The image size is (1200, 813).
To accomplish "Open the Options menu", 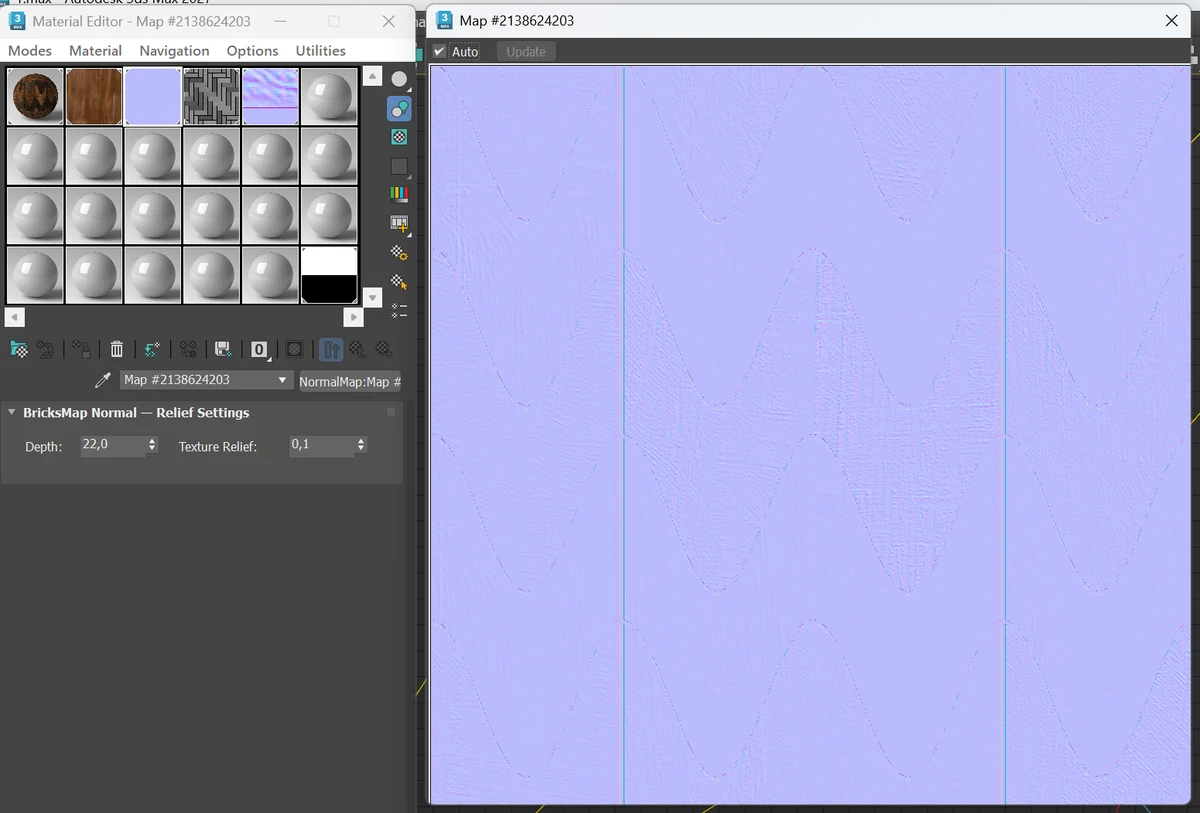I will [x=252, y=50].
